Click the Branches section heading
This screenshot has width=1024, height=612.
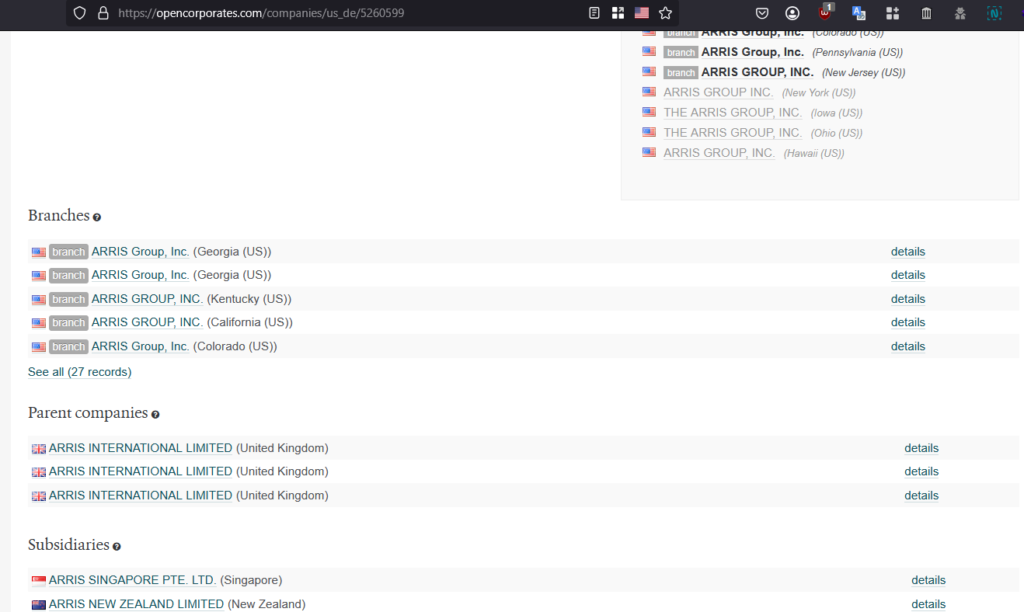click(x=59, y=216)
